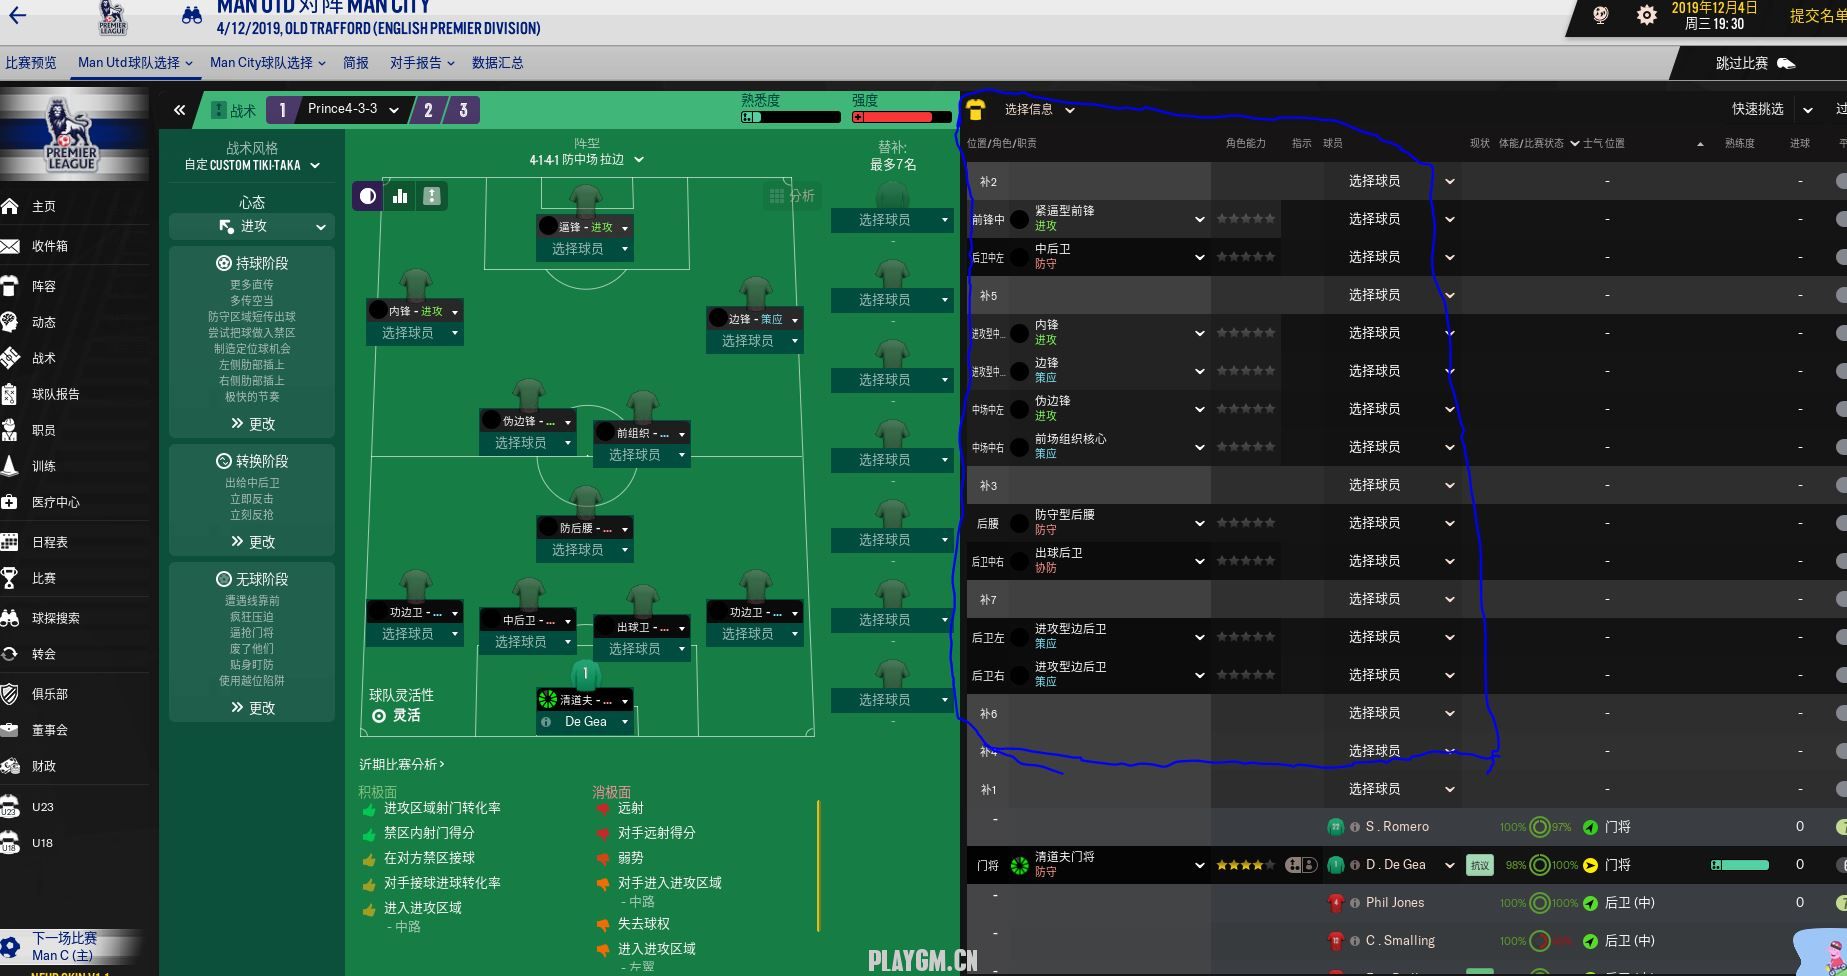Open 选择球员 dropdown for the striker position
The image size is (1847, 976).
(585, 249)
